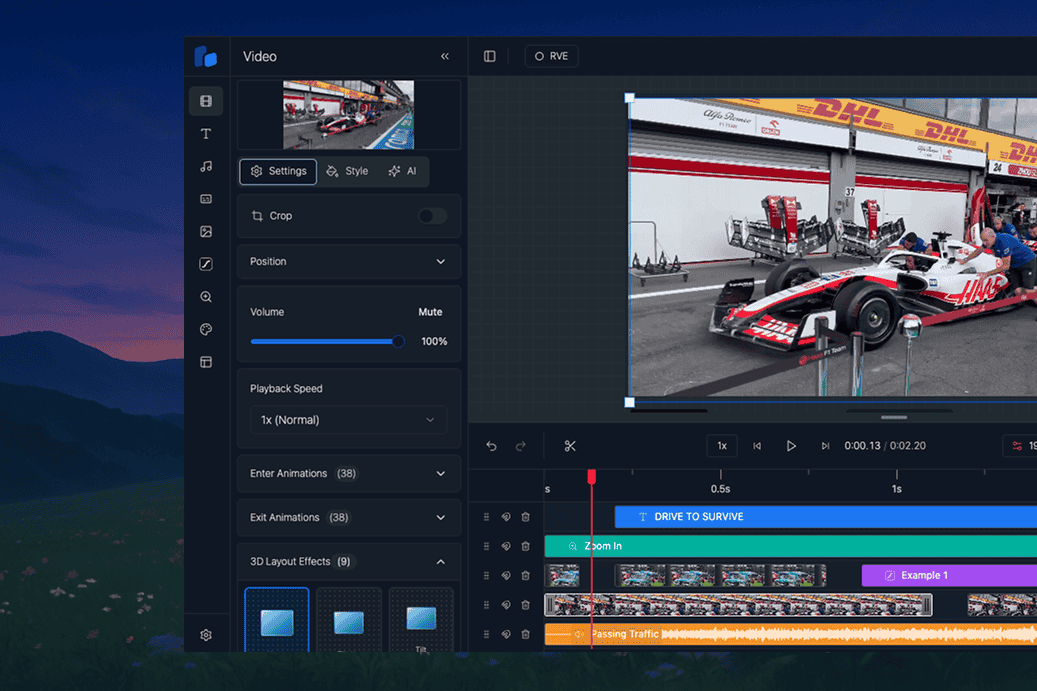Select the Tilt 3D layout effect thumbnail
The height and width of the screenshot is (691, 1037).
421,620
